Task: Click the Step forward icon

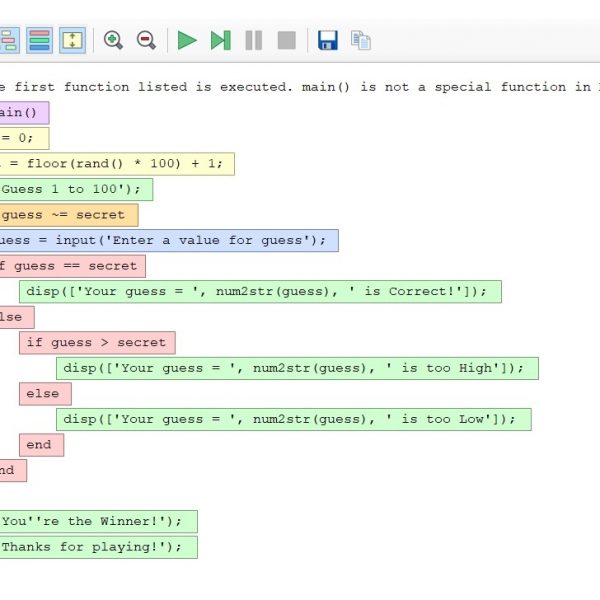Action: [x=220, y=40]
